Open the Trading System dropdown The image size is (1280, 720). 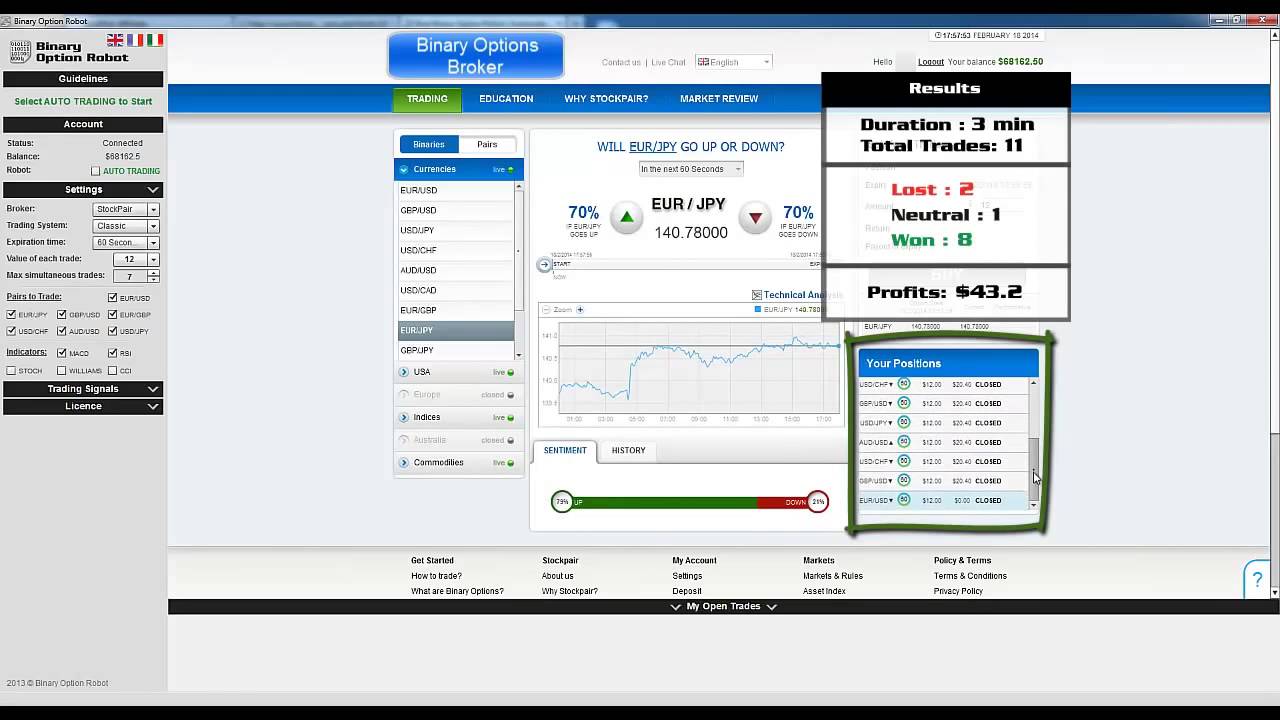(x=126, y=226)
